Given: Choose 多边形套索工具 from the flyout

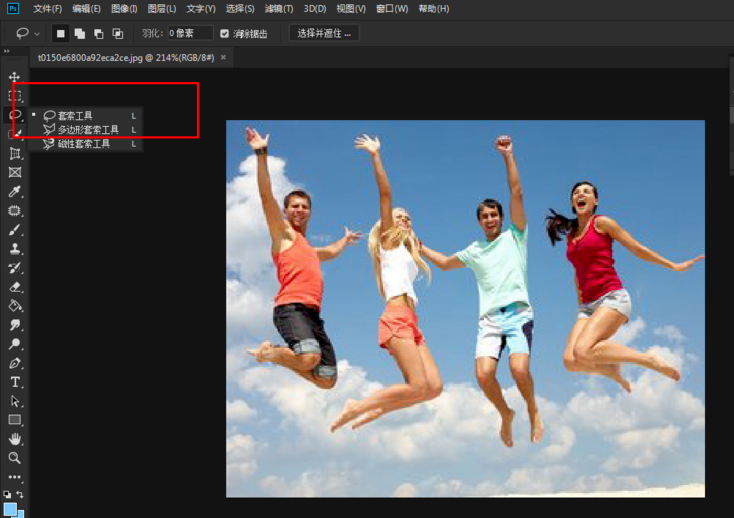Looking at the screenshot, I should tap(88, 130).
